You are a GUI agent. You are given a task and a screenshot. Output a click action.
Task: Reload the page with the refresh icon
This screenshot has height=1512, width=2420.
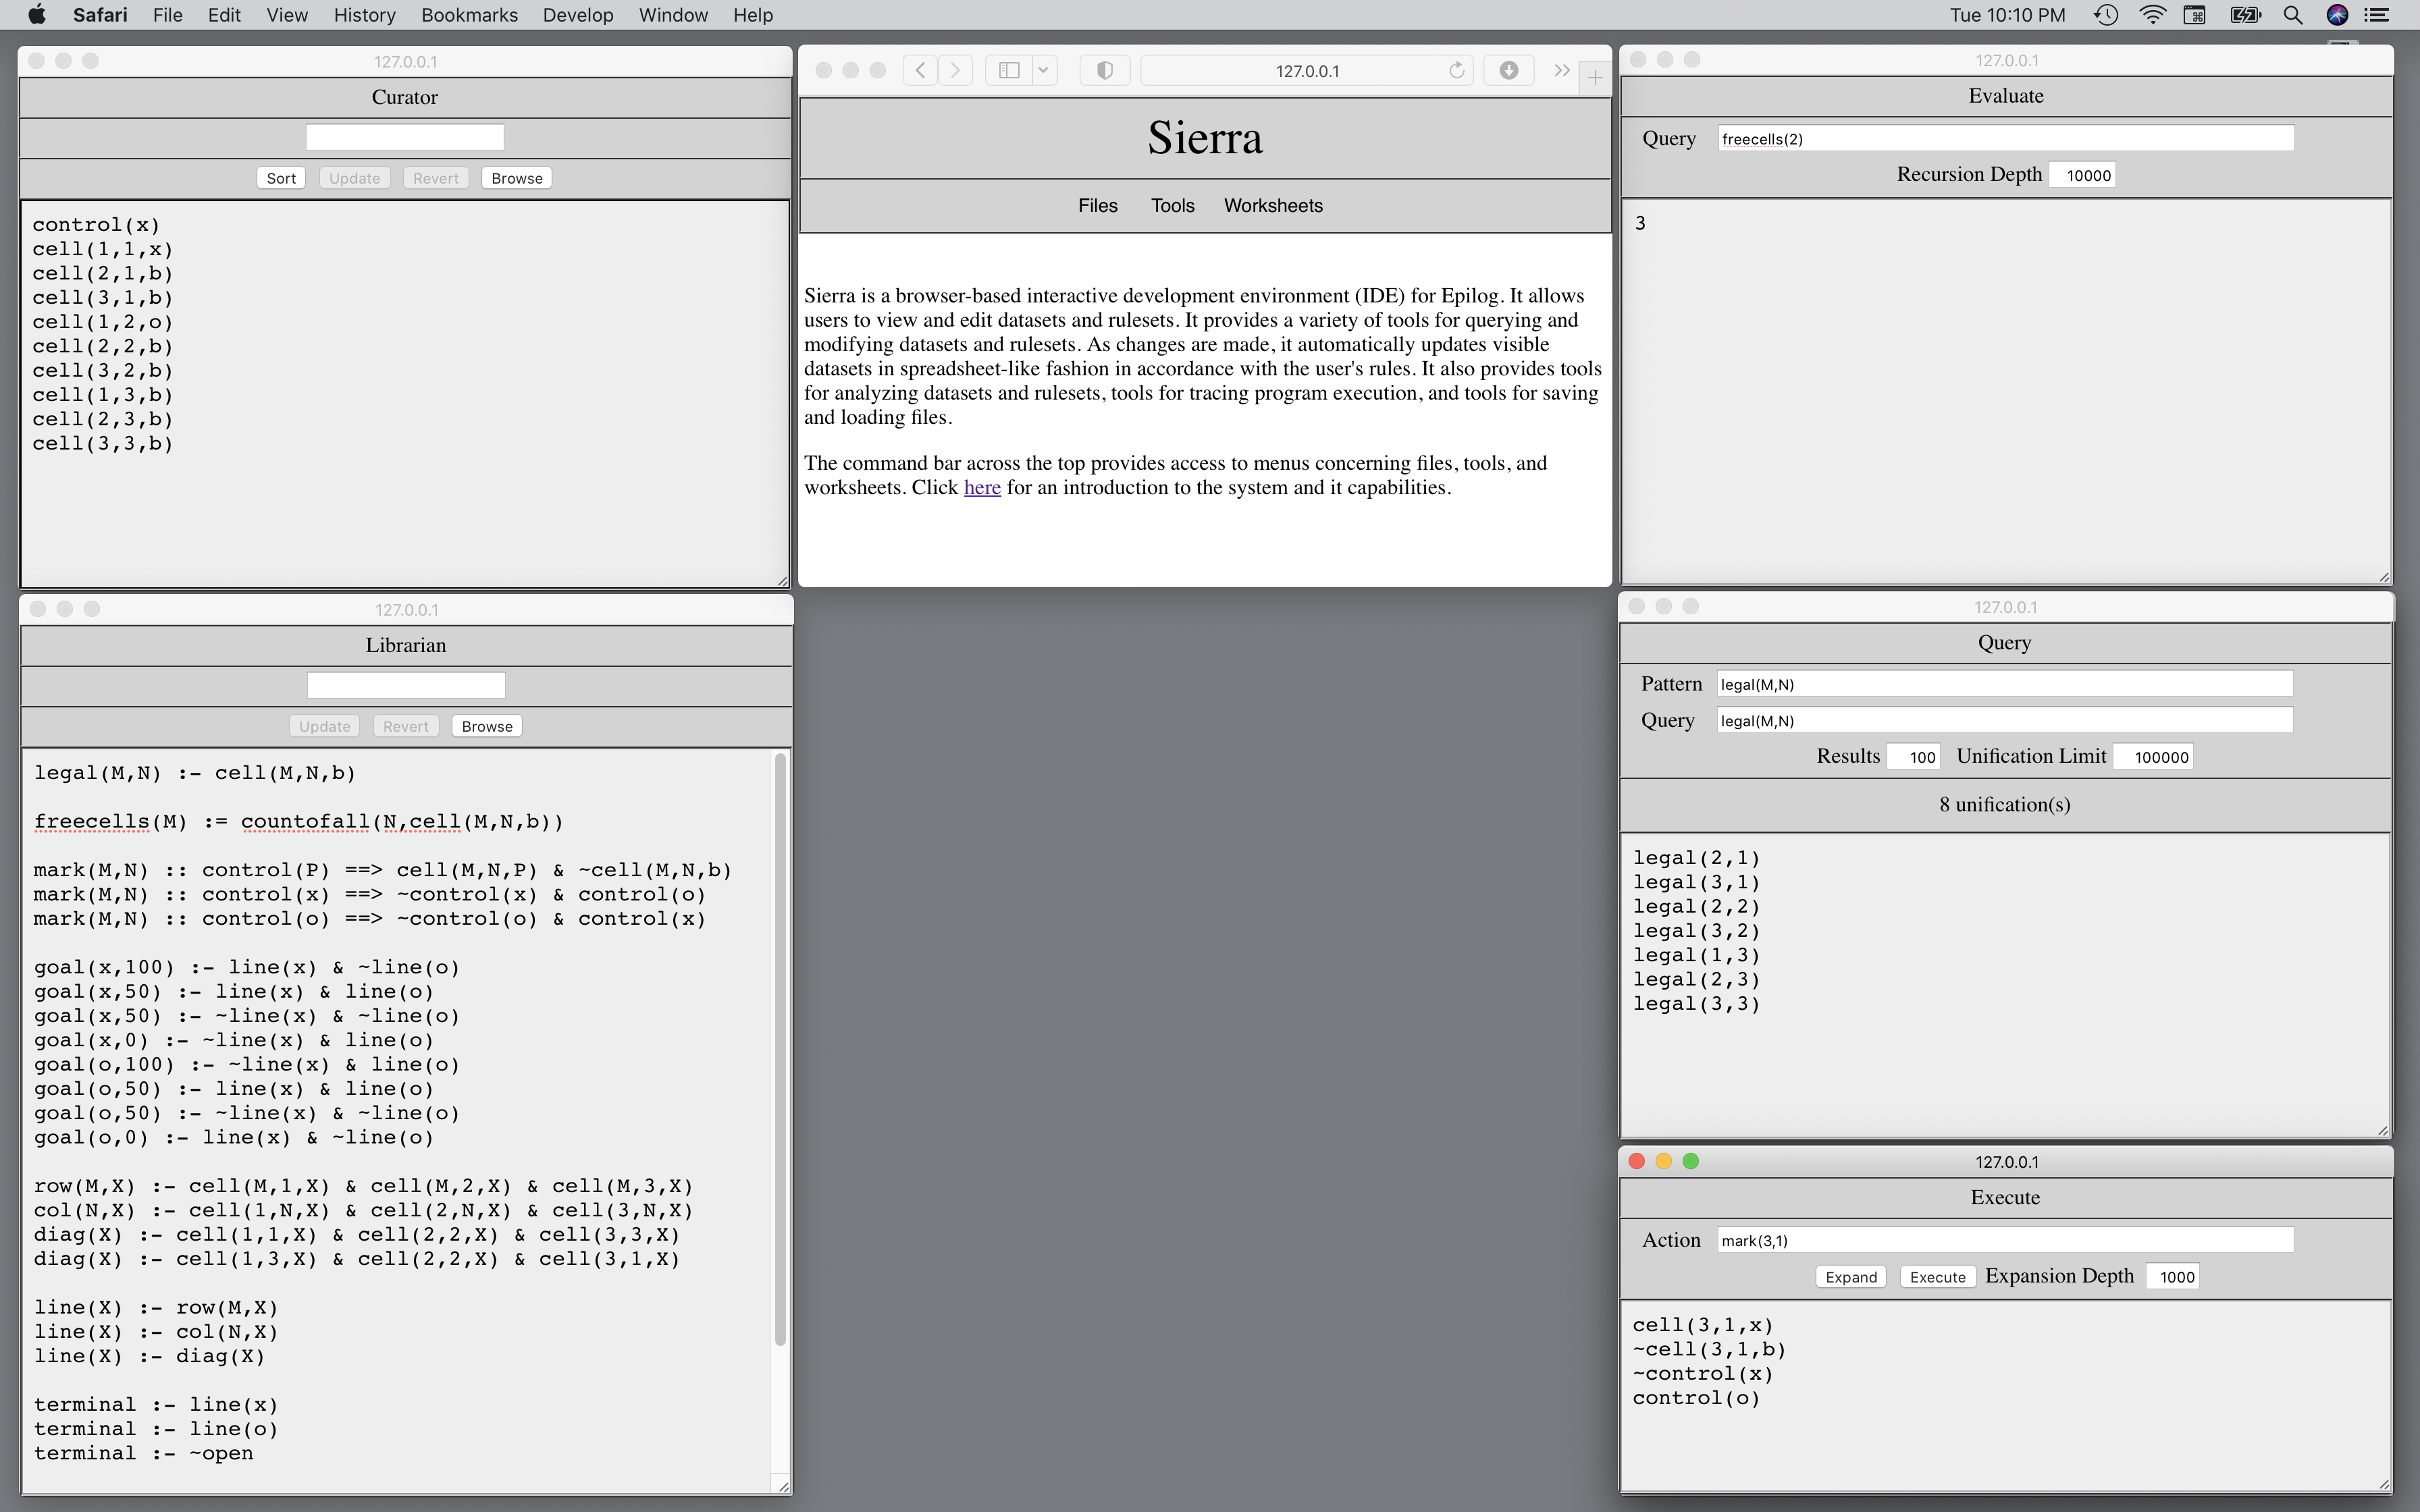[x=1456, y=70]
